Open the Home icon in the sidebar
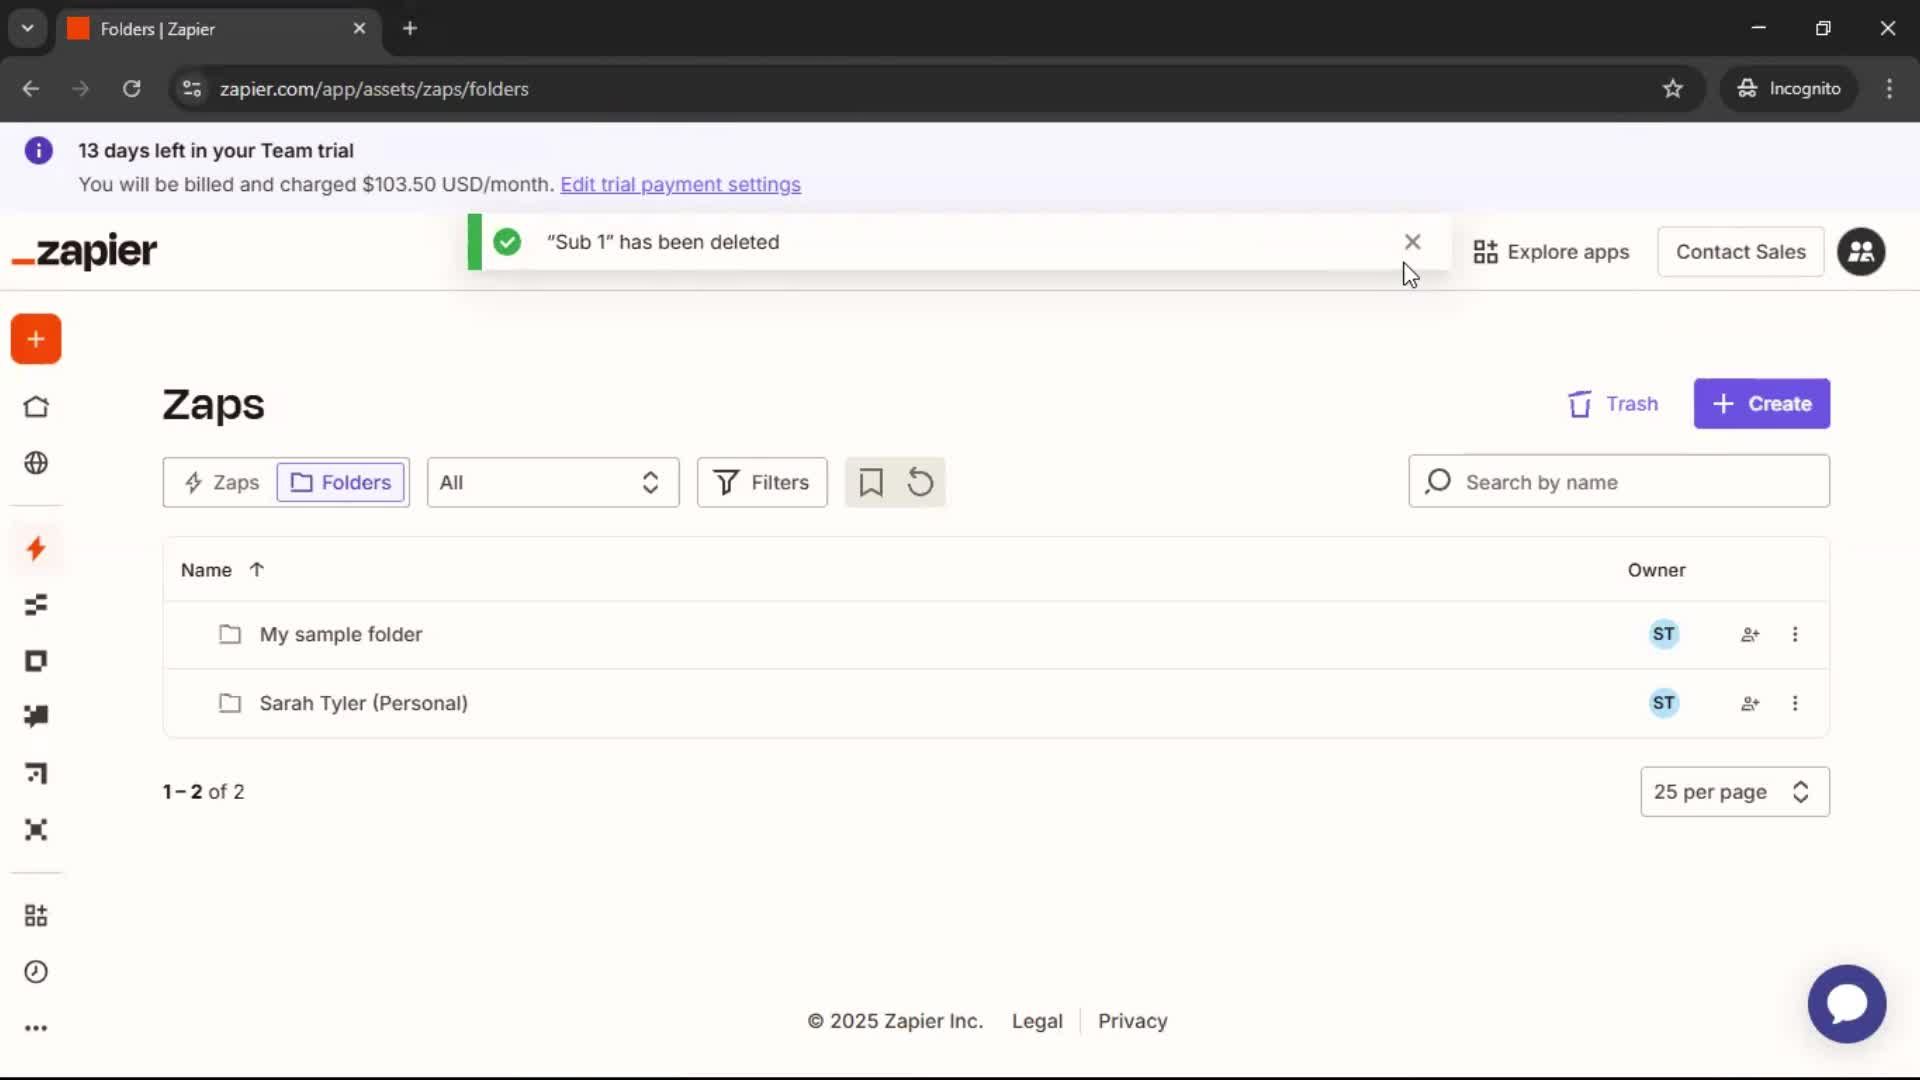Viewport: 1920px width, 1080px height. coord(36,407)
